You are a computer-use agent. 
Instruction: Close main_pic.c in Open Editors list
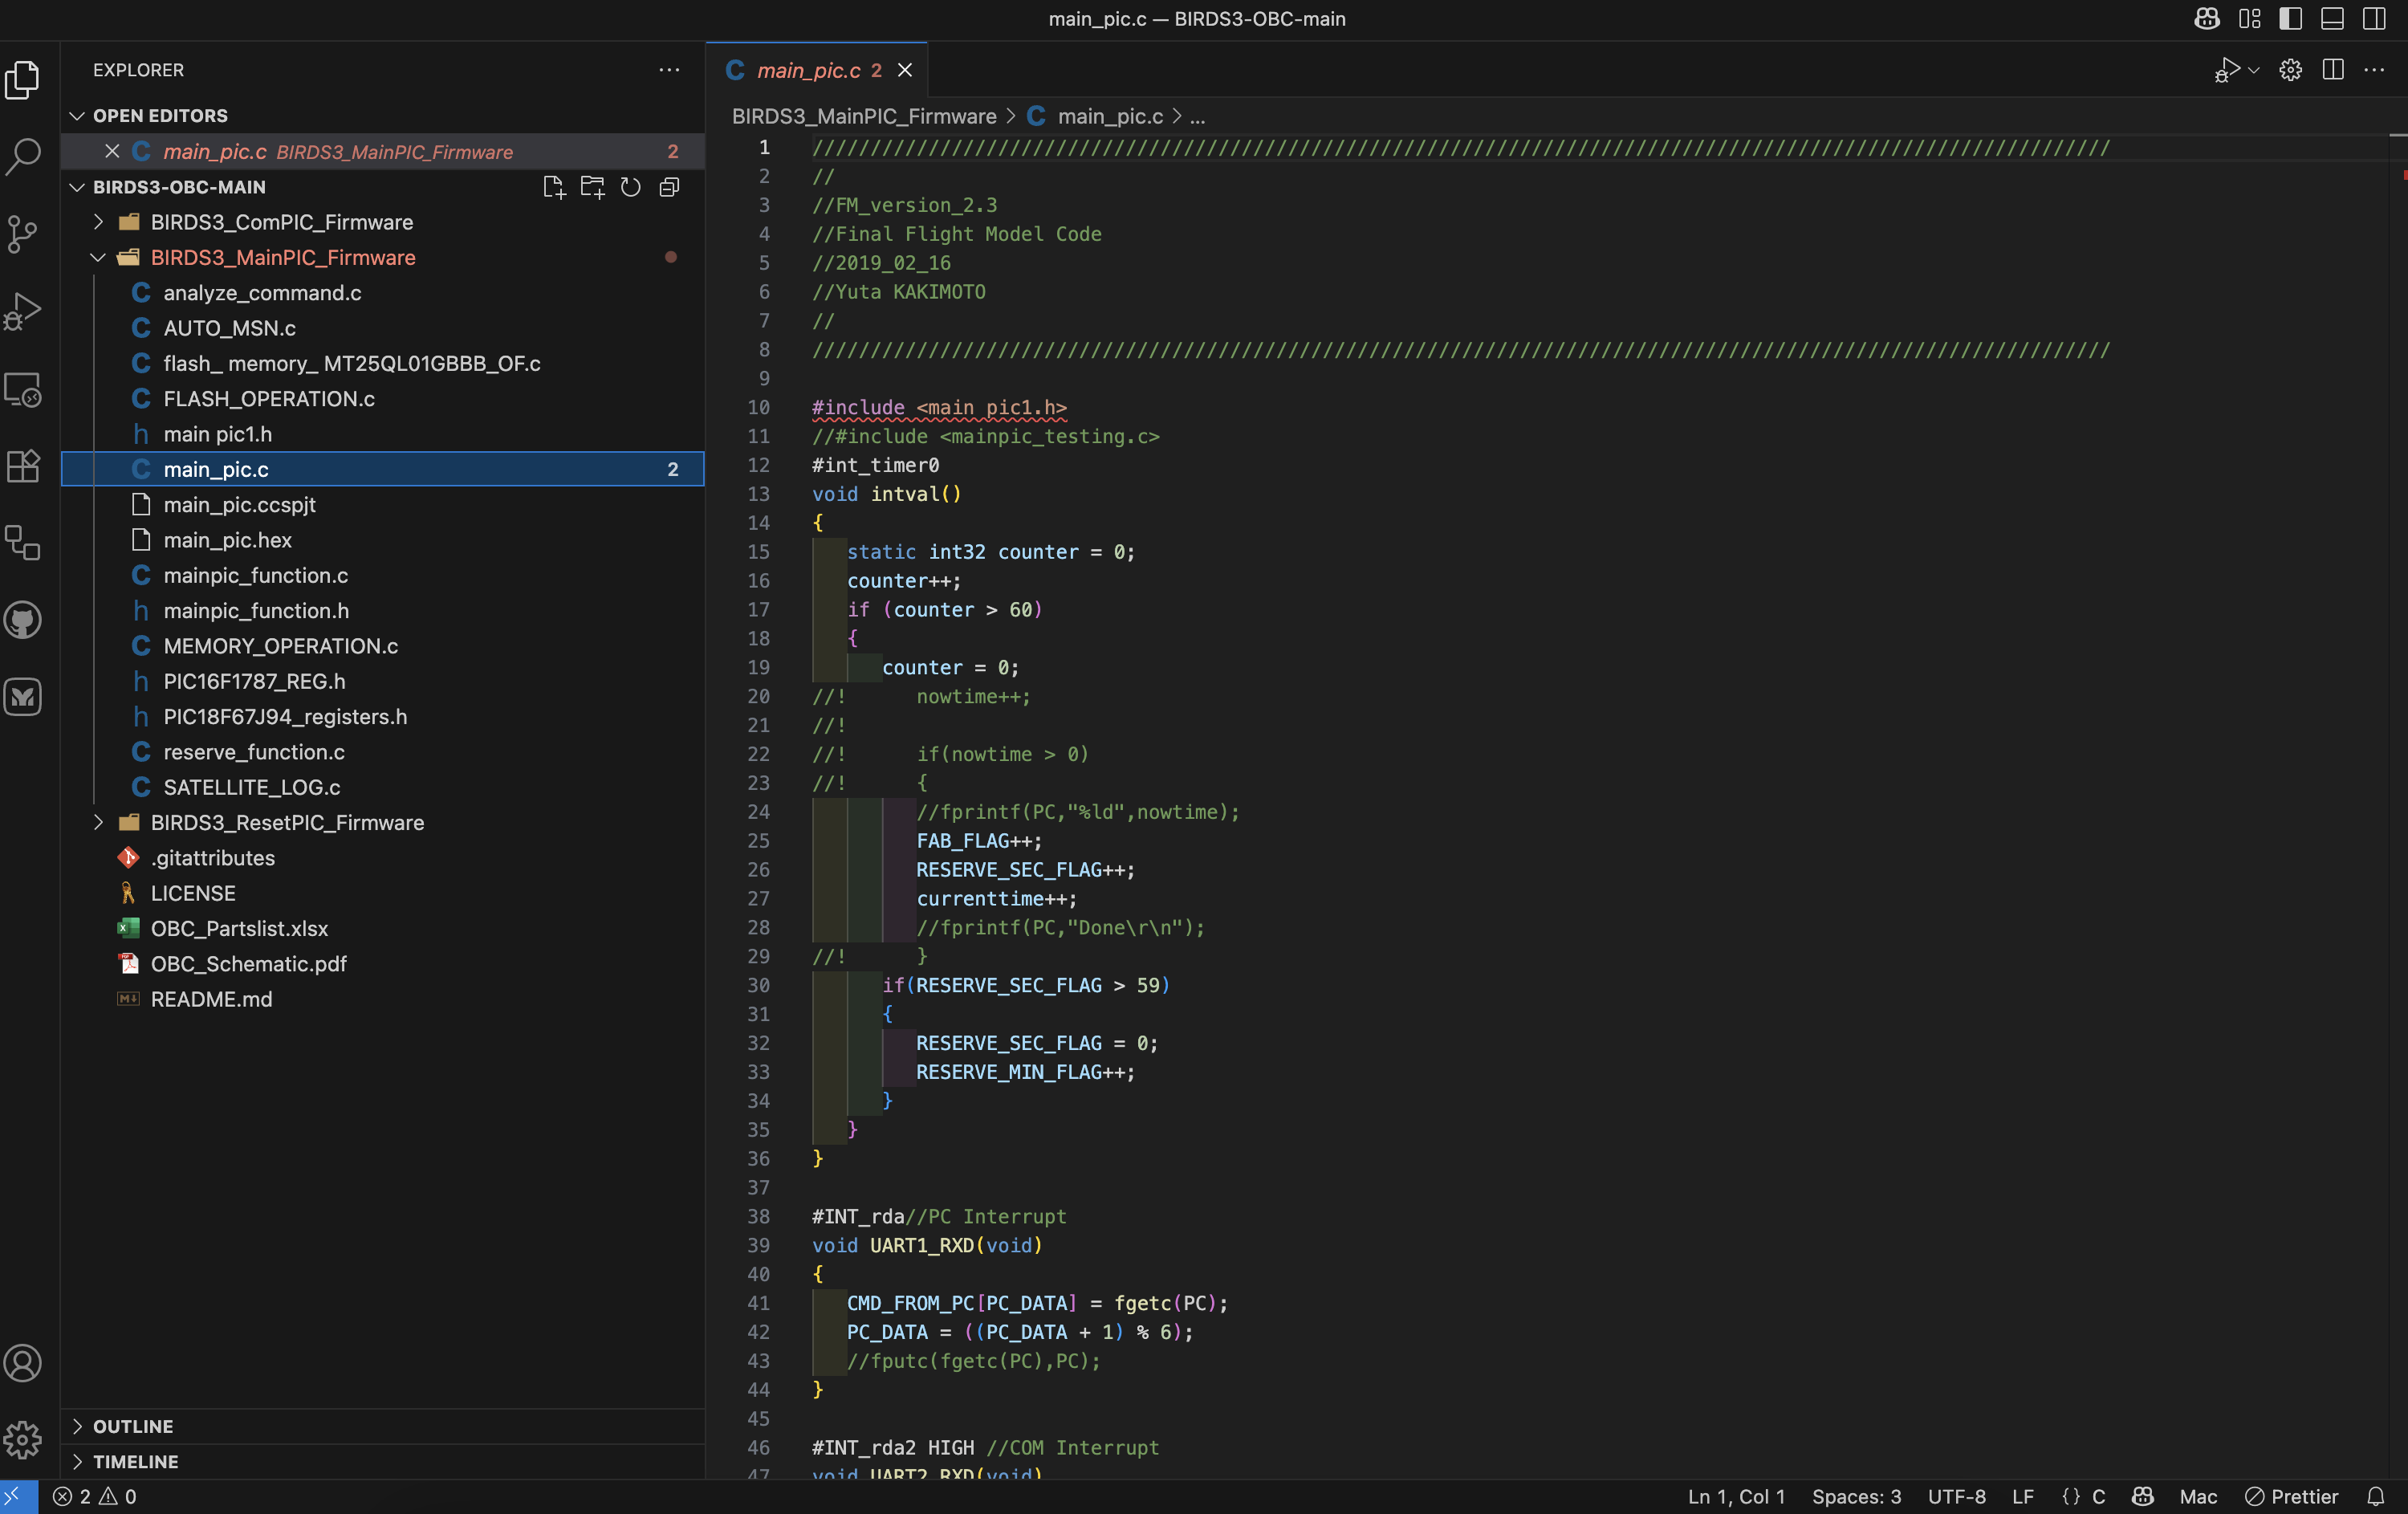point(112,151)
